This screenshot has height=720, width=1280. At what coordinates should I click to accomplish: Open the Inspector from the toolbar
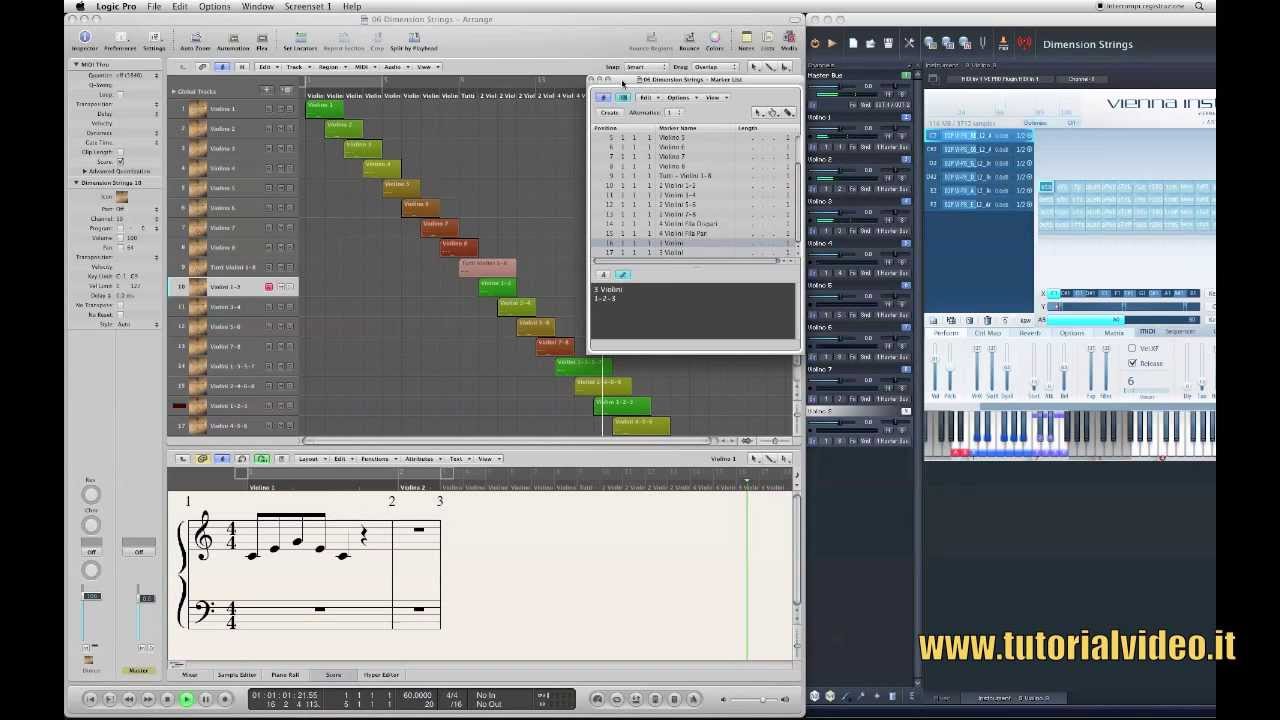[84, 40]
